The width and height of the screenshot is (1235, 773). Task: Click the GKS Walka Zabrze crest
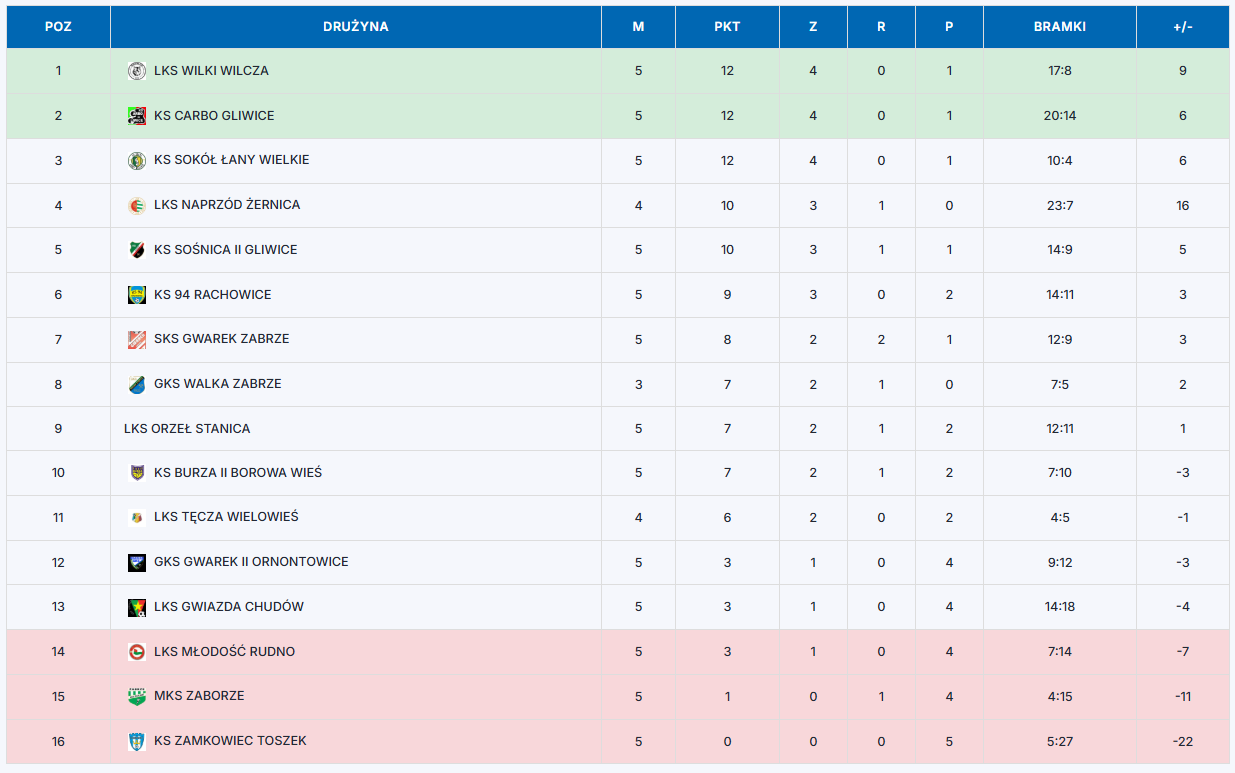click(x=137, y=384)
